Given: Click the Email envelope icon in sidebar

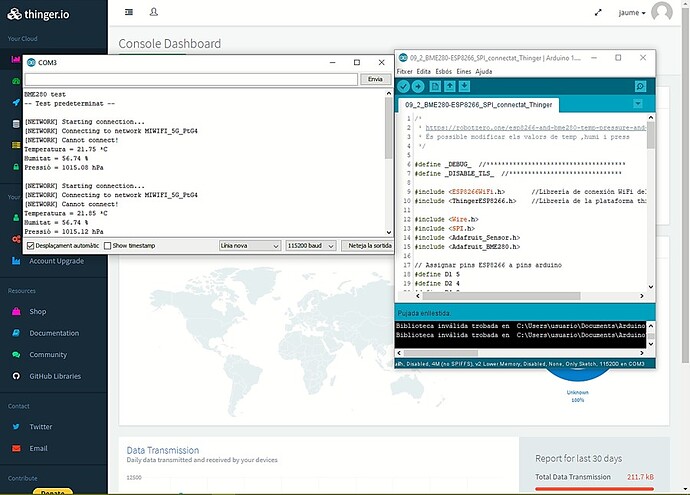Looking at the screenshot, I should (x=16, y=448).
